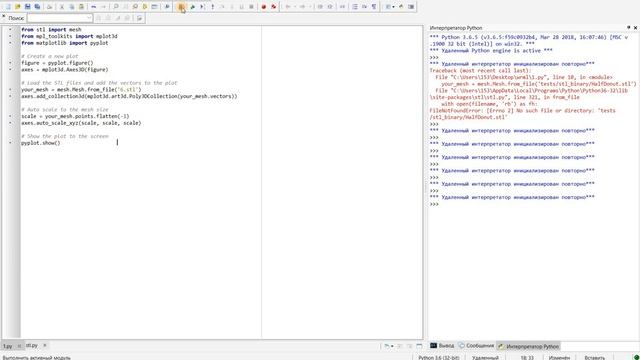
Task: Switch to the stl.py editor tab
Action: click(32, 346)
